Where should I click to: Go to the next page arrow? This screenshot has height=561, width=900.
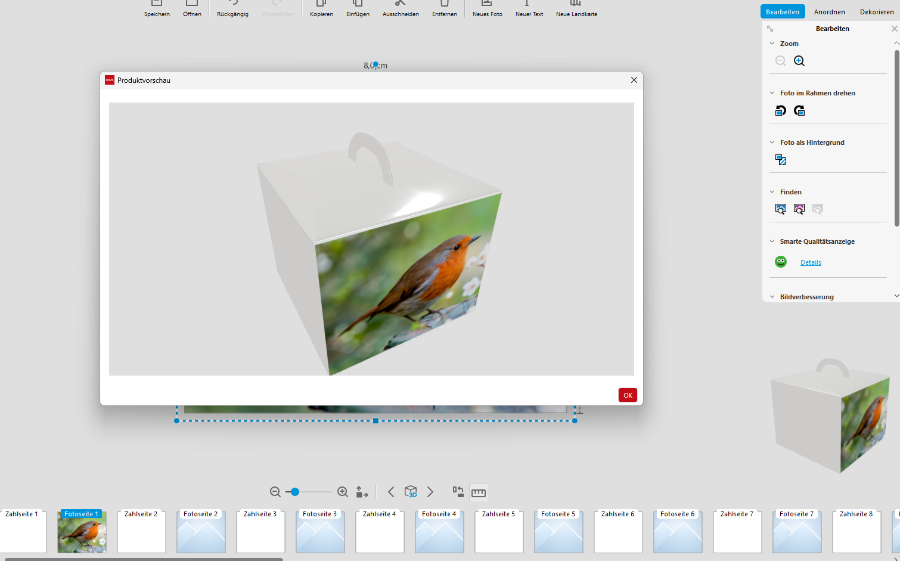coord(430,492)
